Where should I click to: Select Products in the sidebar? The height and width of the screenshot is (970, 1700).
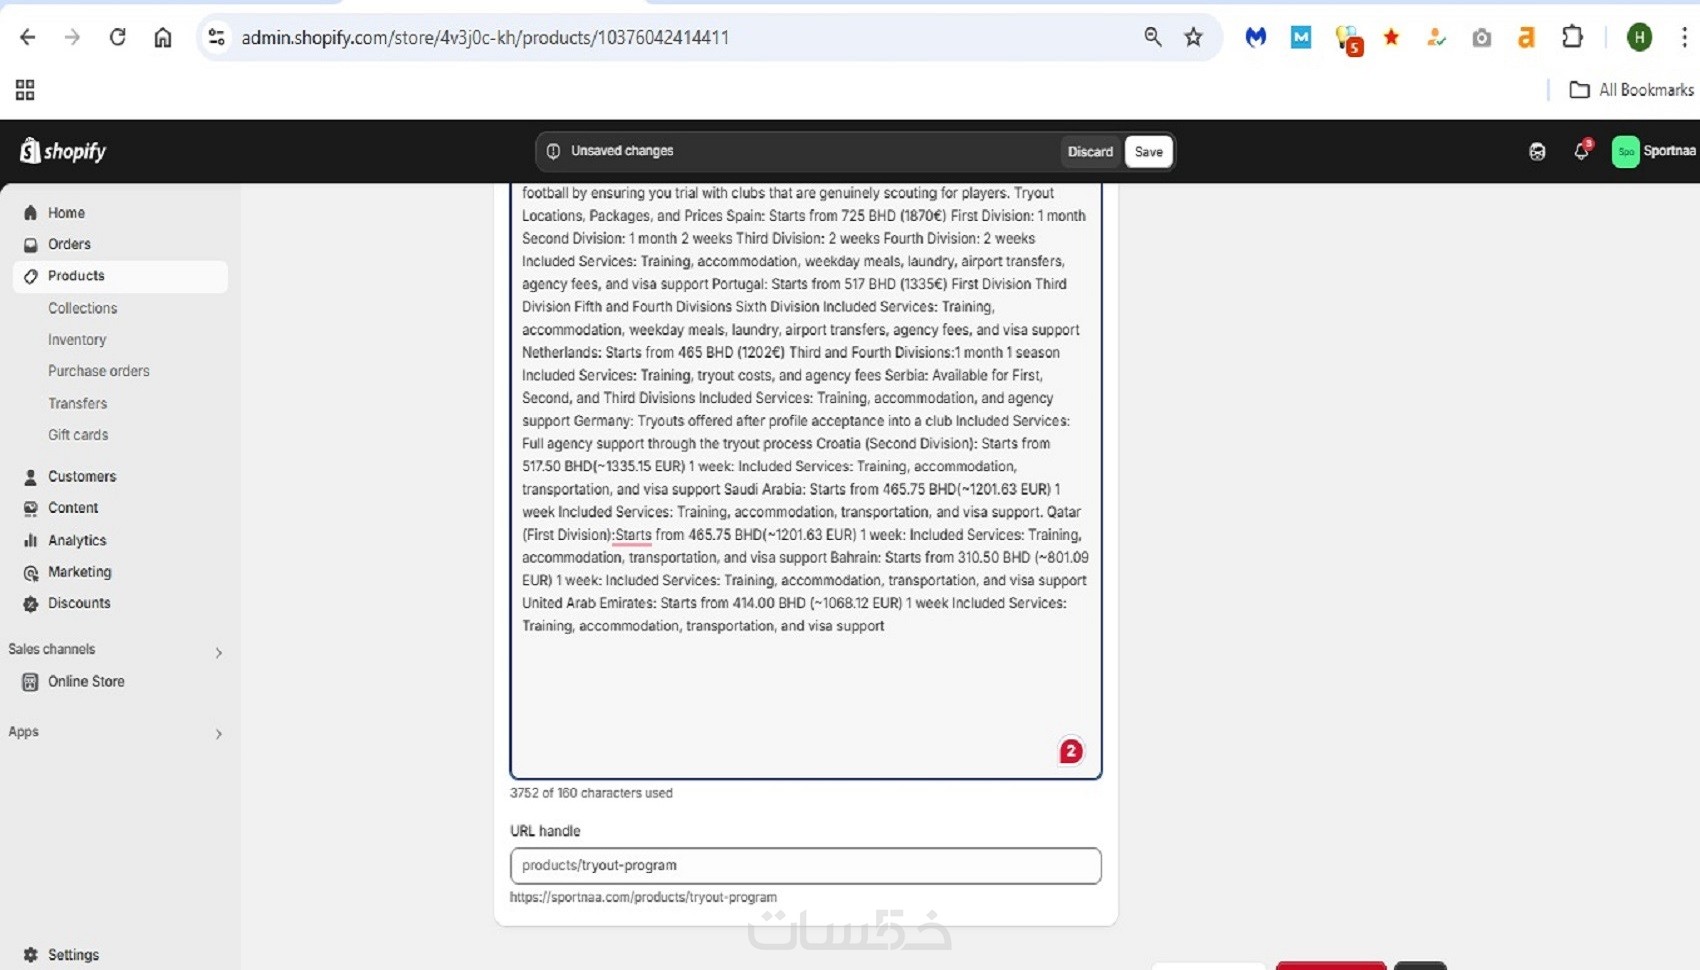[x=120, y=276]
